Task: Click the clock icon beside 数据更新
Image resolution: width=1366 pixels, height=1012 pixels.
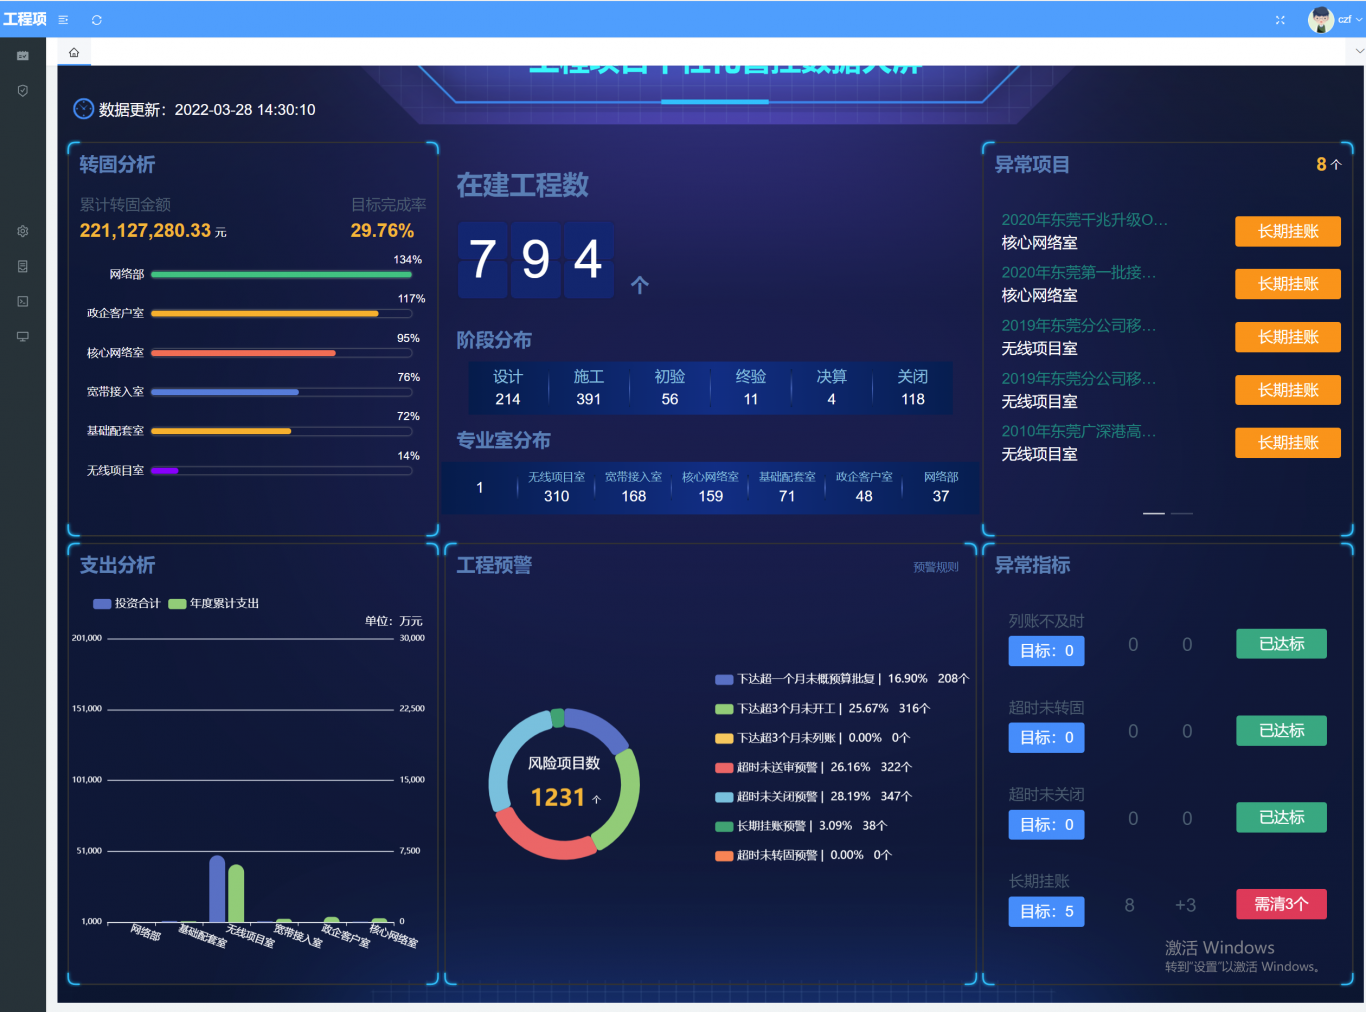Action: 84,109
